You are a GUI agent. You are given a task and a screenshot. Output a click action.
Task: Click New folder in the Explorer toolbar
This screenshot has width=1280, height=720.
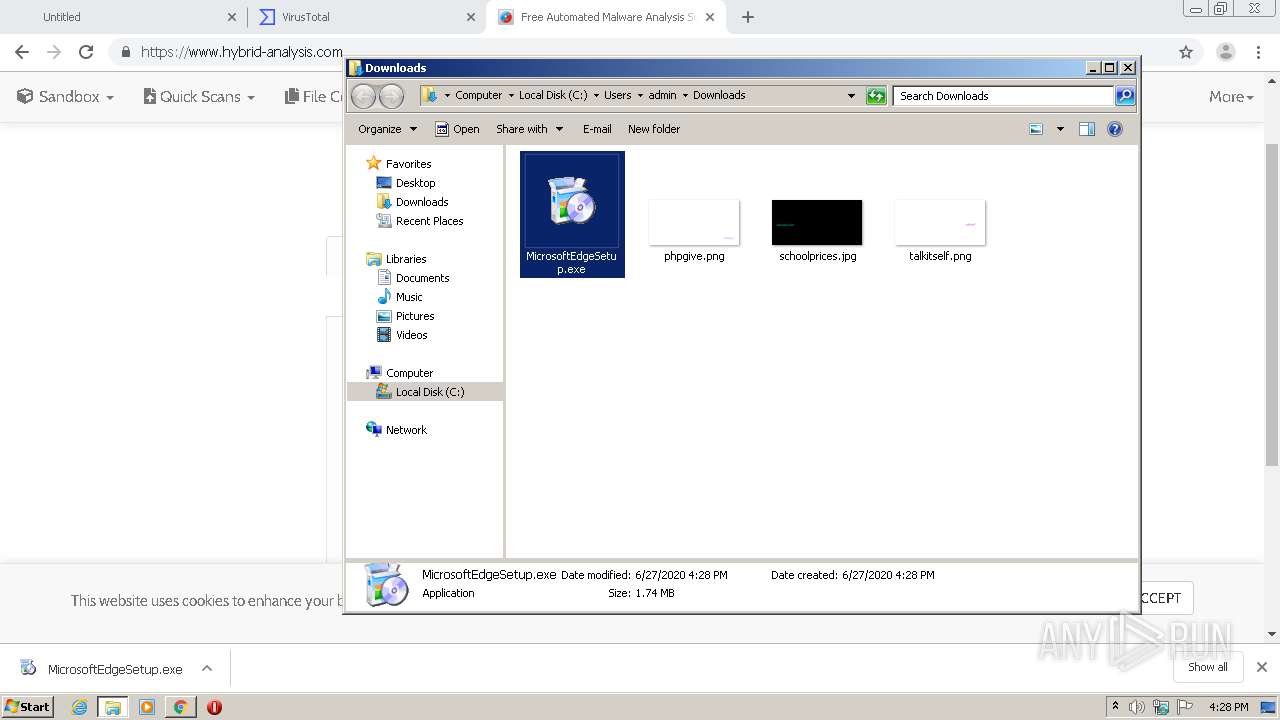654,129
